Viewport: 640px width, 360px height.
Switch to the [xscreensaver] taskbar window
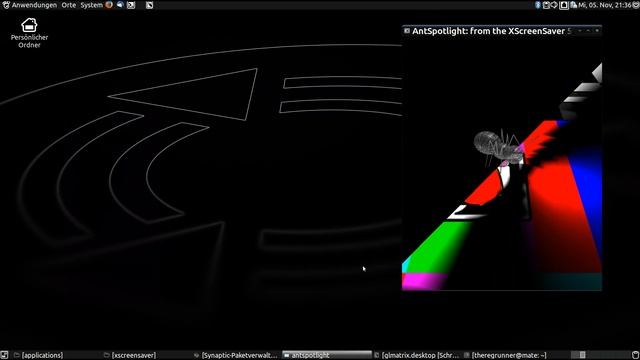point(130,355)
